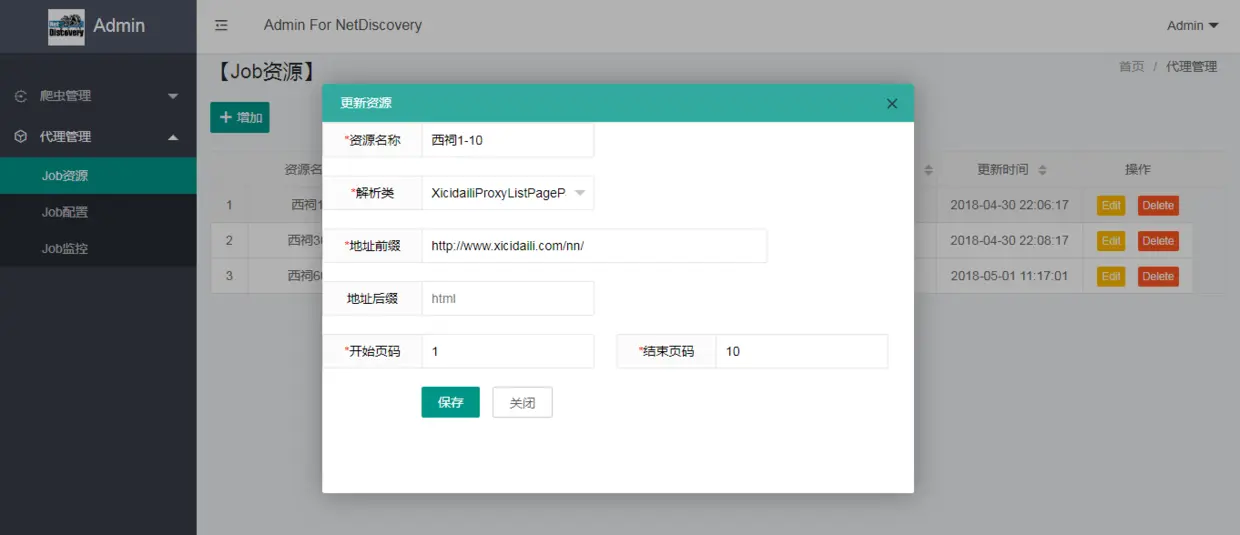Focus the 地址前缀 URL input
The width and height of the screenshot is (1240, 535).
(x=594, y=246)
